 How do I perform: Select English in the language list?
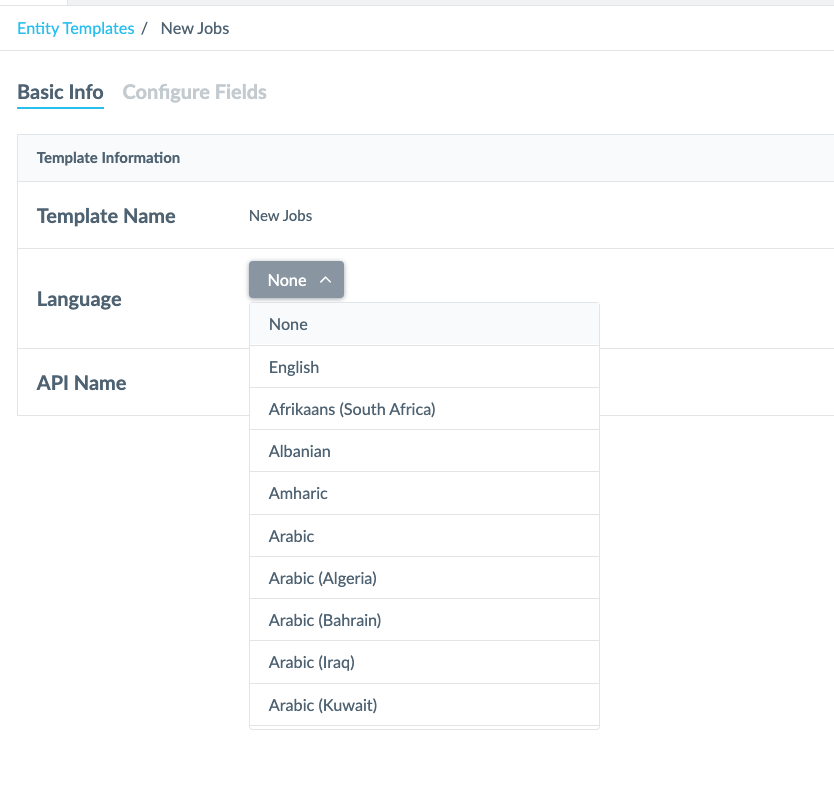(x=424, y=367)
